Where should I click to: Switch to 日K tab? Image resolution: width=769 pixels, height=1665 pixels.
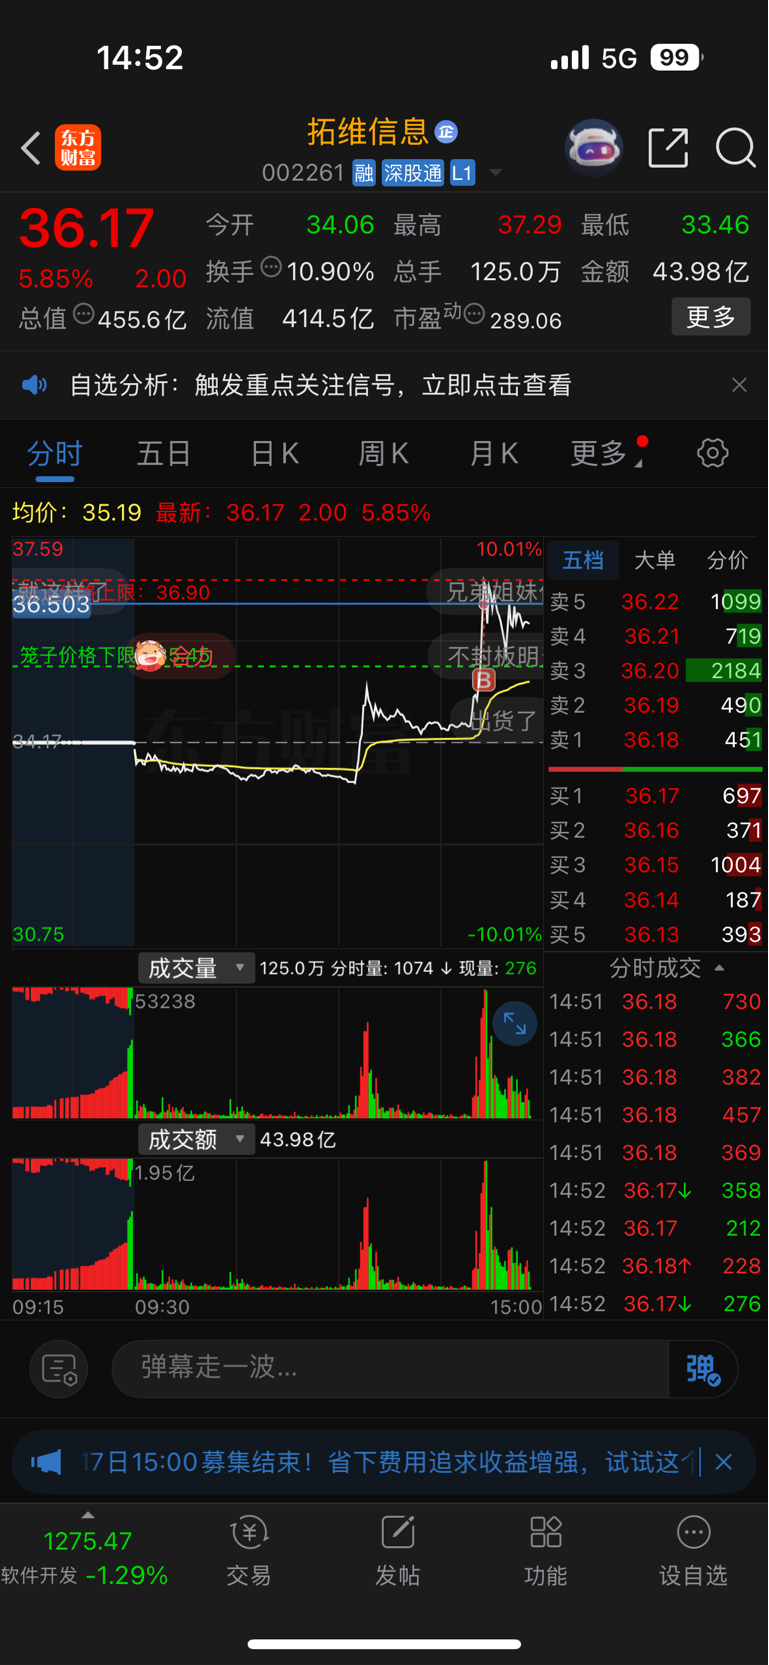(274, 454)
